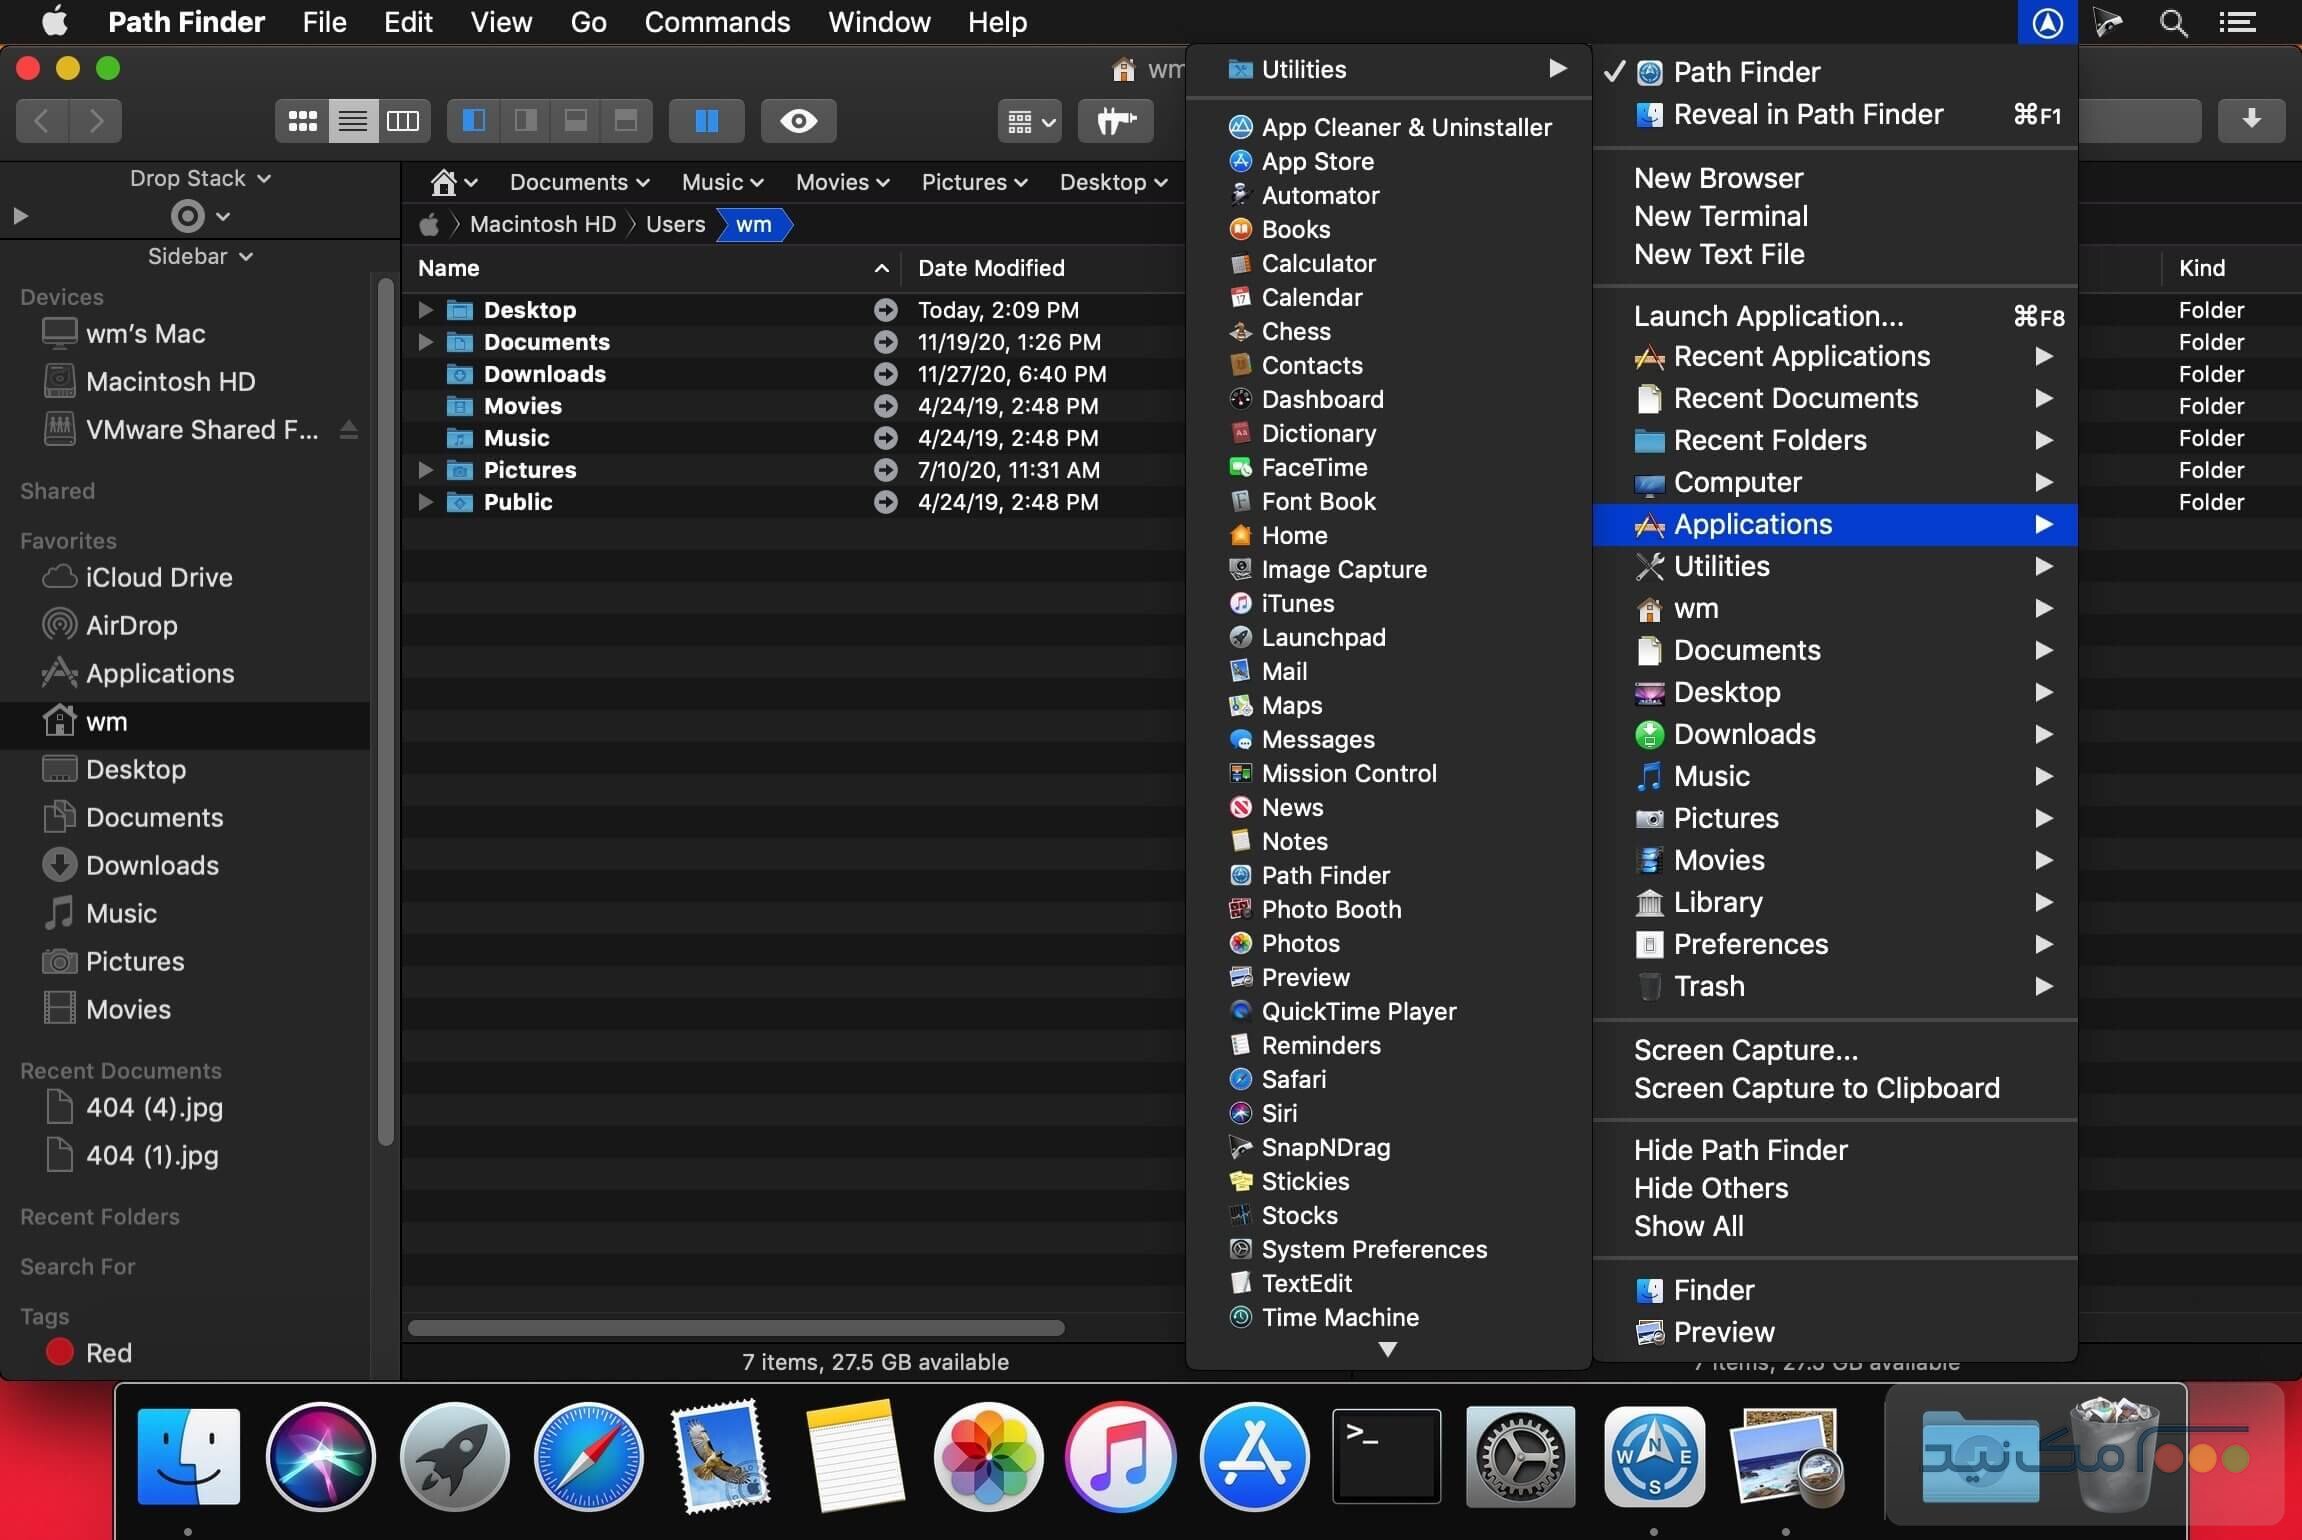The width and height of the screenshot is (2302, 1540).
Task: Click the download arrow toolbar button
Action: pos(2250,120)
